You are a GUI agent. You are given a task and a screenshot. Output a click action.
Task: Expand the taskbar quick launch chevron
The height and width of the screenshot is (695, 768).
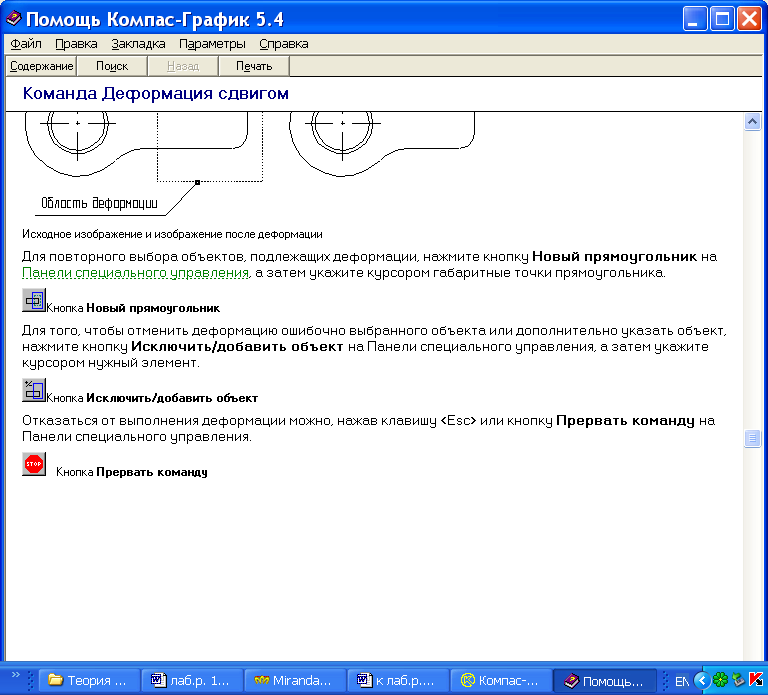coord(16,674)
